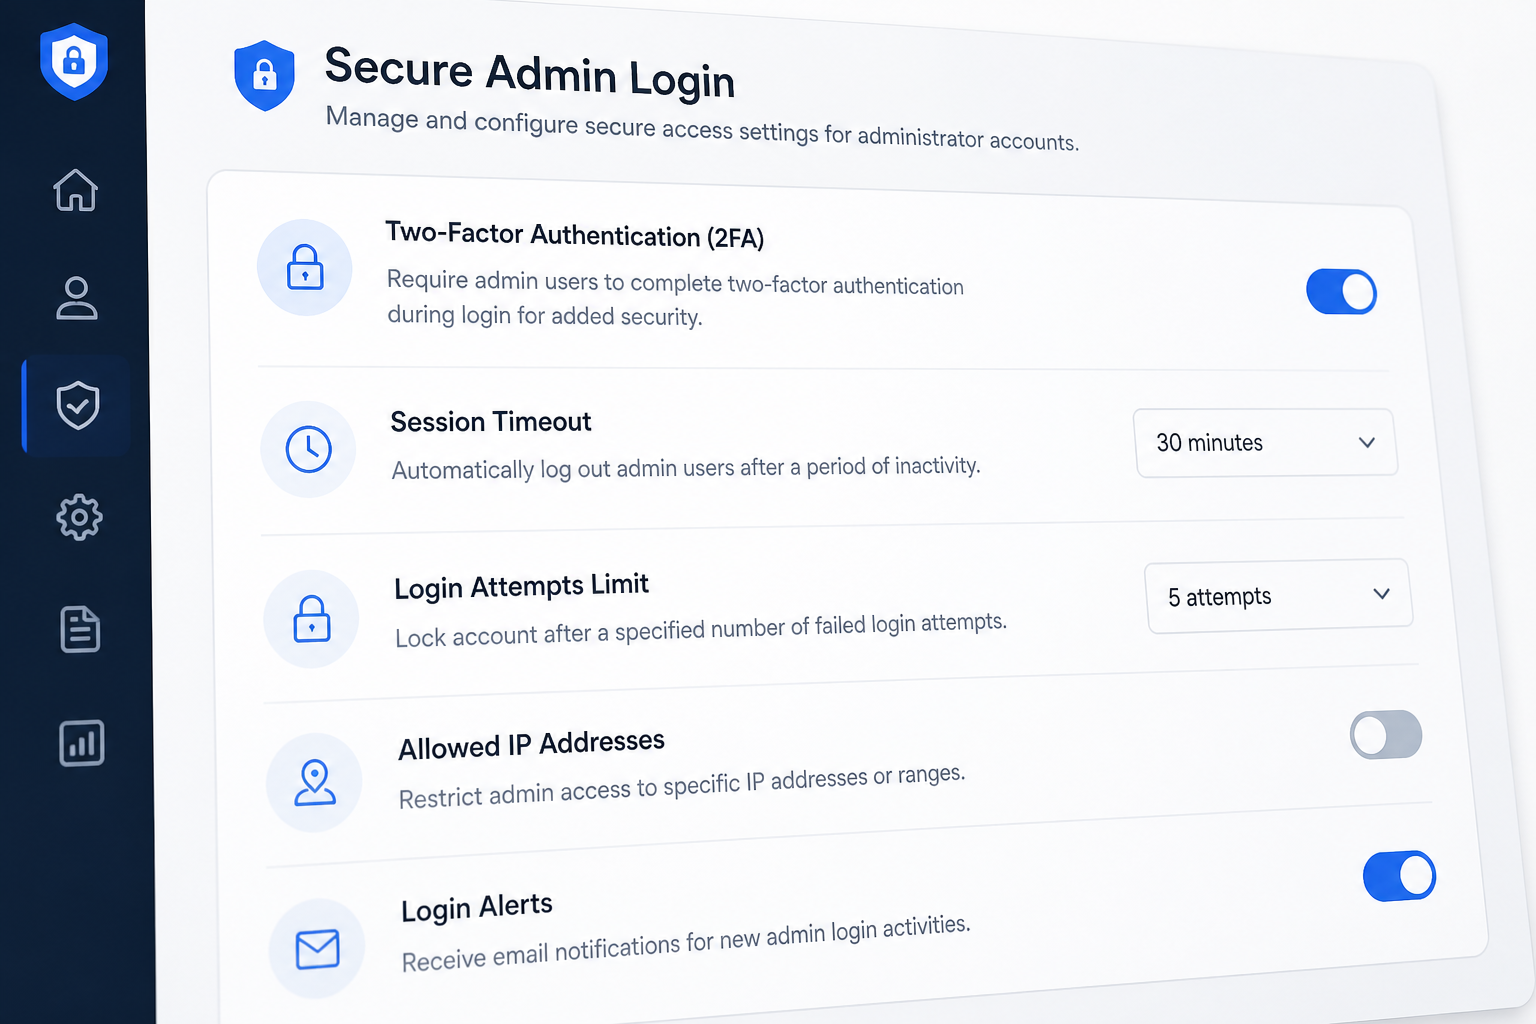This screenshot has height=1024, width=1536.
Task: Open the Users profile icon in sidebar
Action: pos(77,298)
